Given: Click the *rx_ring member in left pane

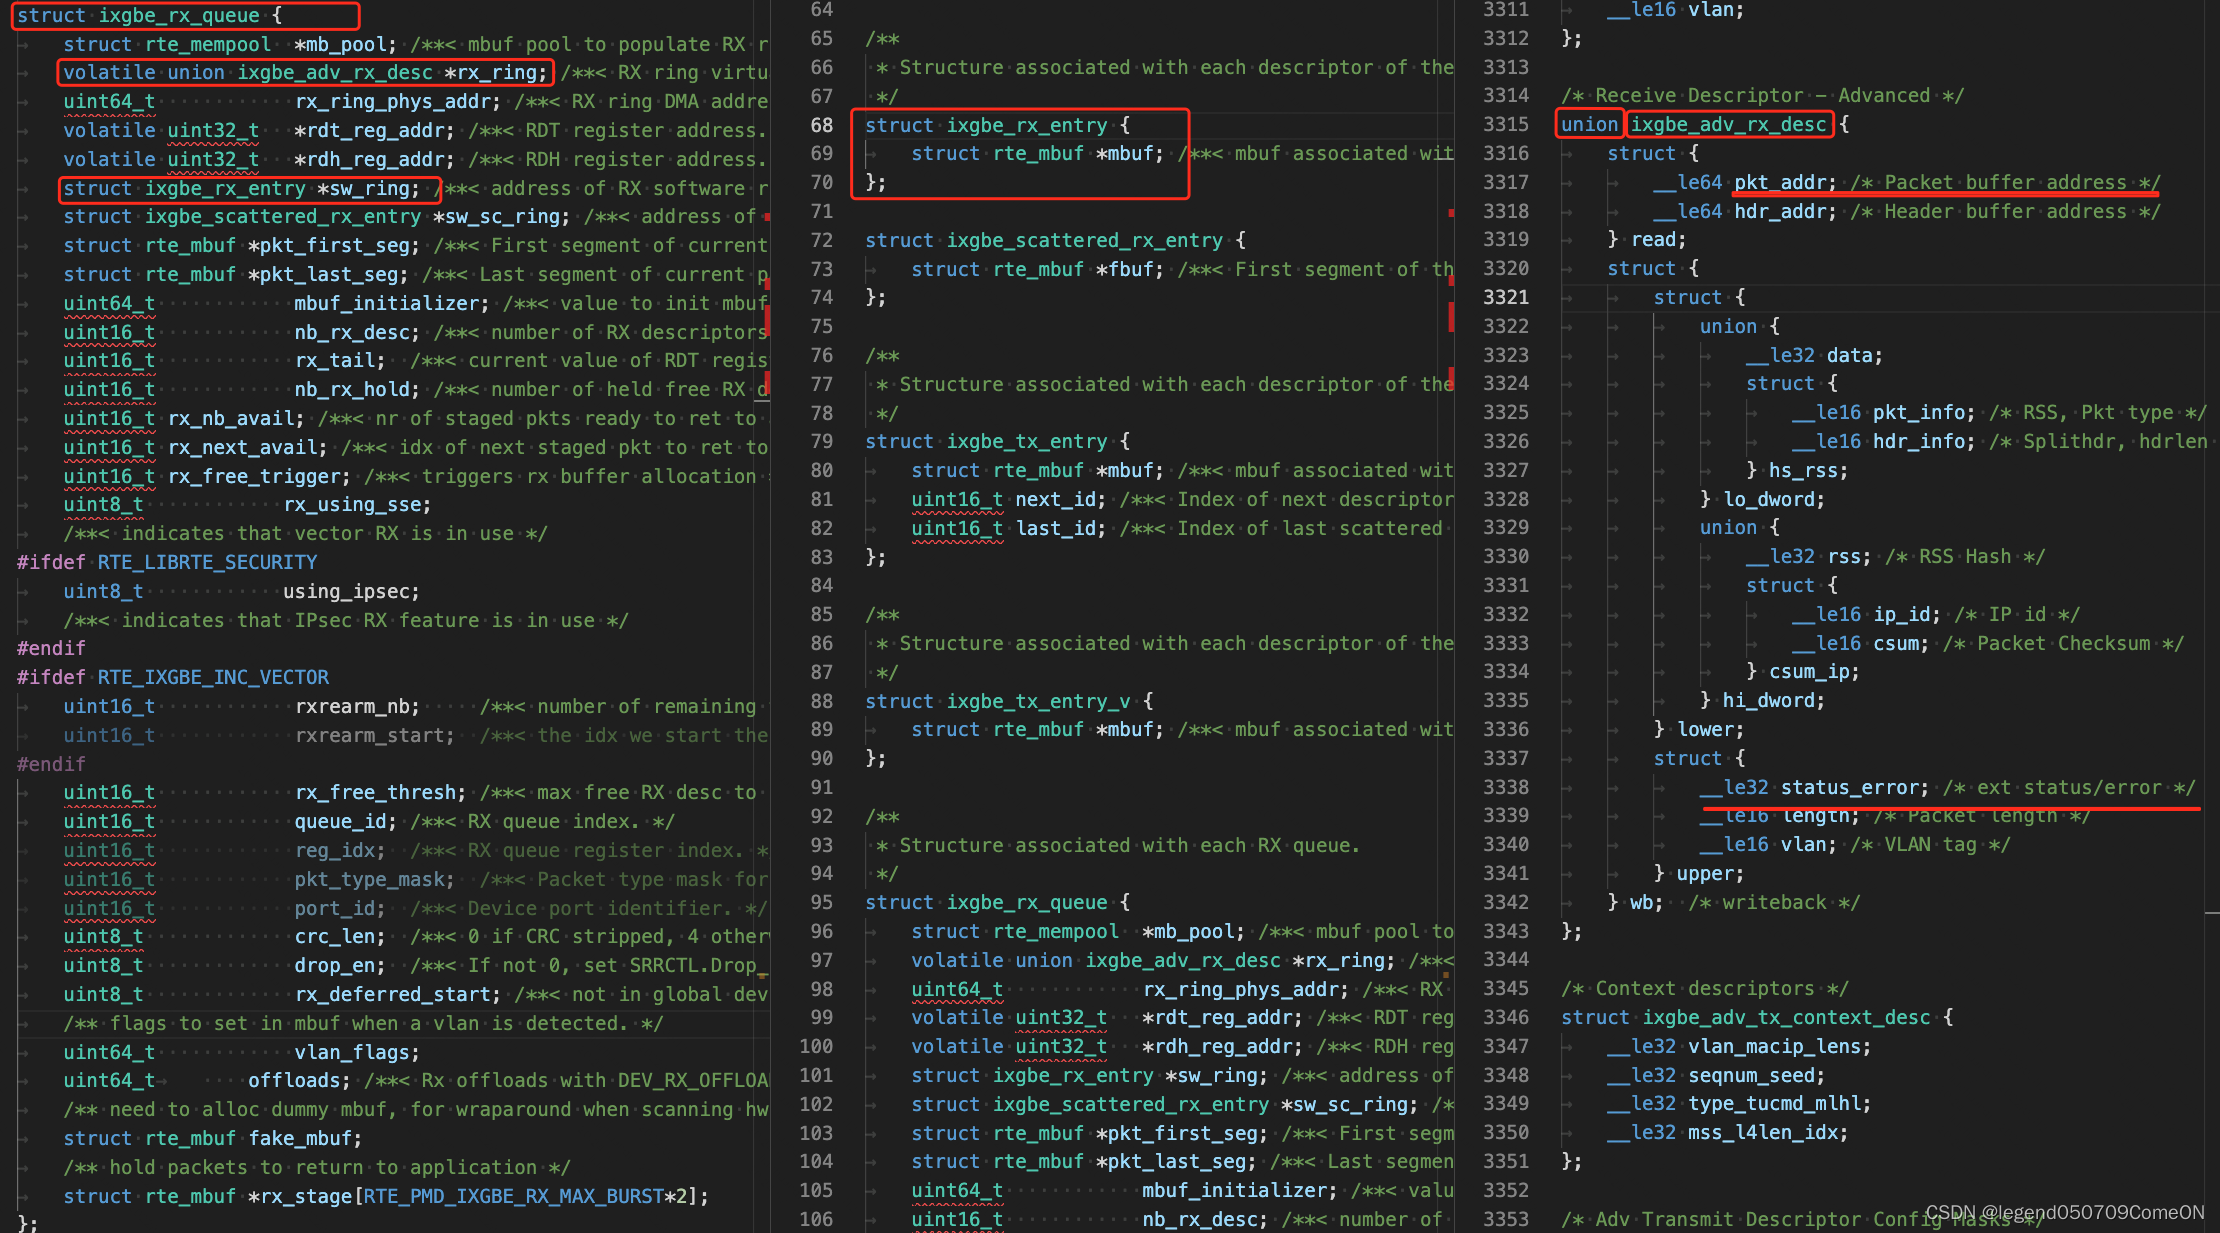Looking at the screenshot, I should point(496,72).
